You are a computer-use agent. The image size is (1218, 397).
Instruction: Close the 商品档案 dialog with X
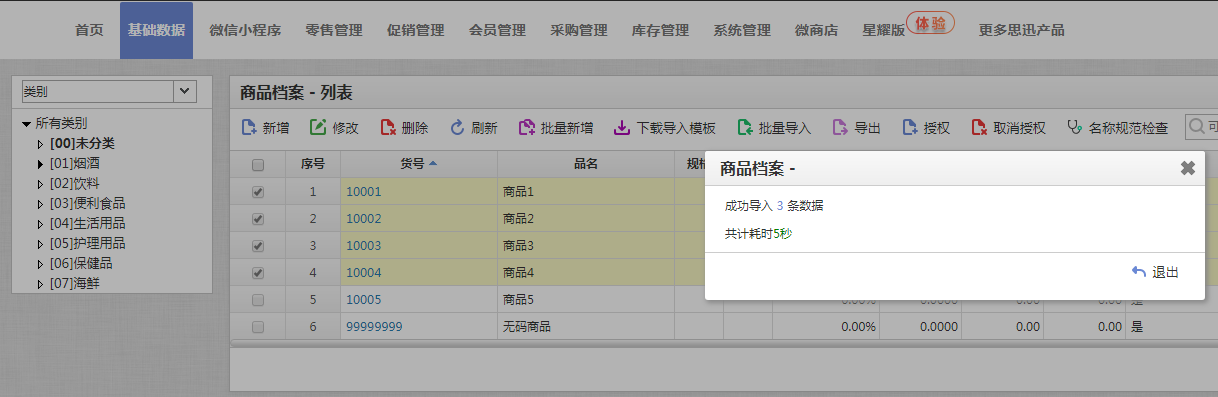coord(1187,168)
